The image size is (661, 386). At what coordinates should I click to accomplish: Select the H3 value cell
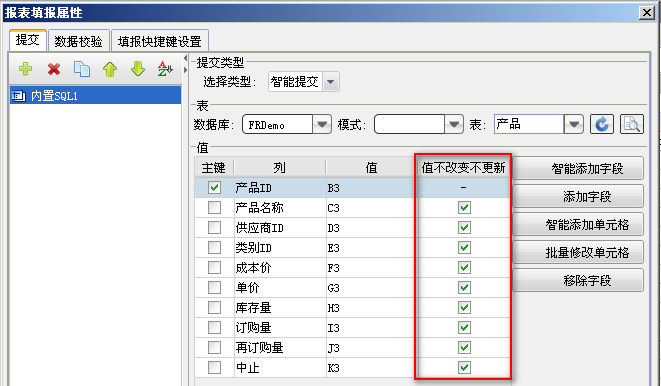click(x=371, y=308)
